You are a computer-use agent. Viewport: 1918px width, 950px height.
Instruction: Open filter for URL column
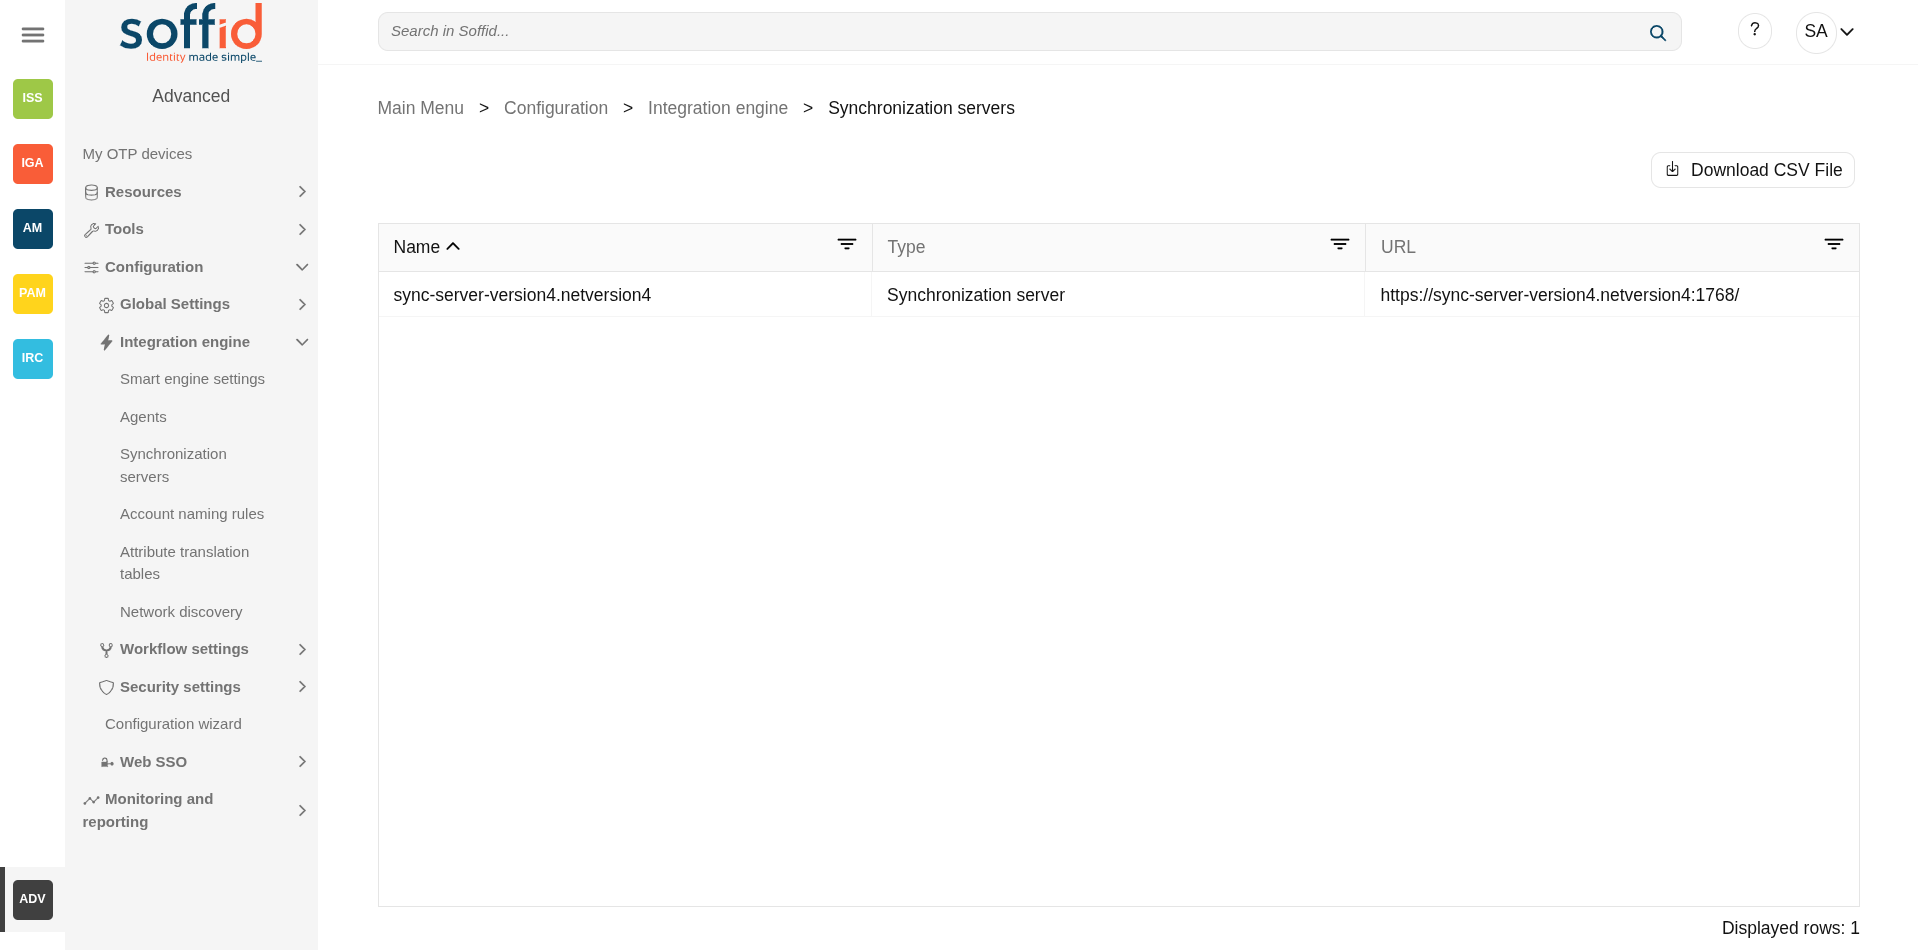coord(1834,245)
